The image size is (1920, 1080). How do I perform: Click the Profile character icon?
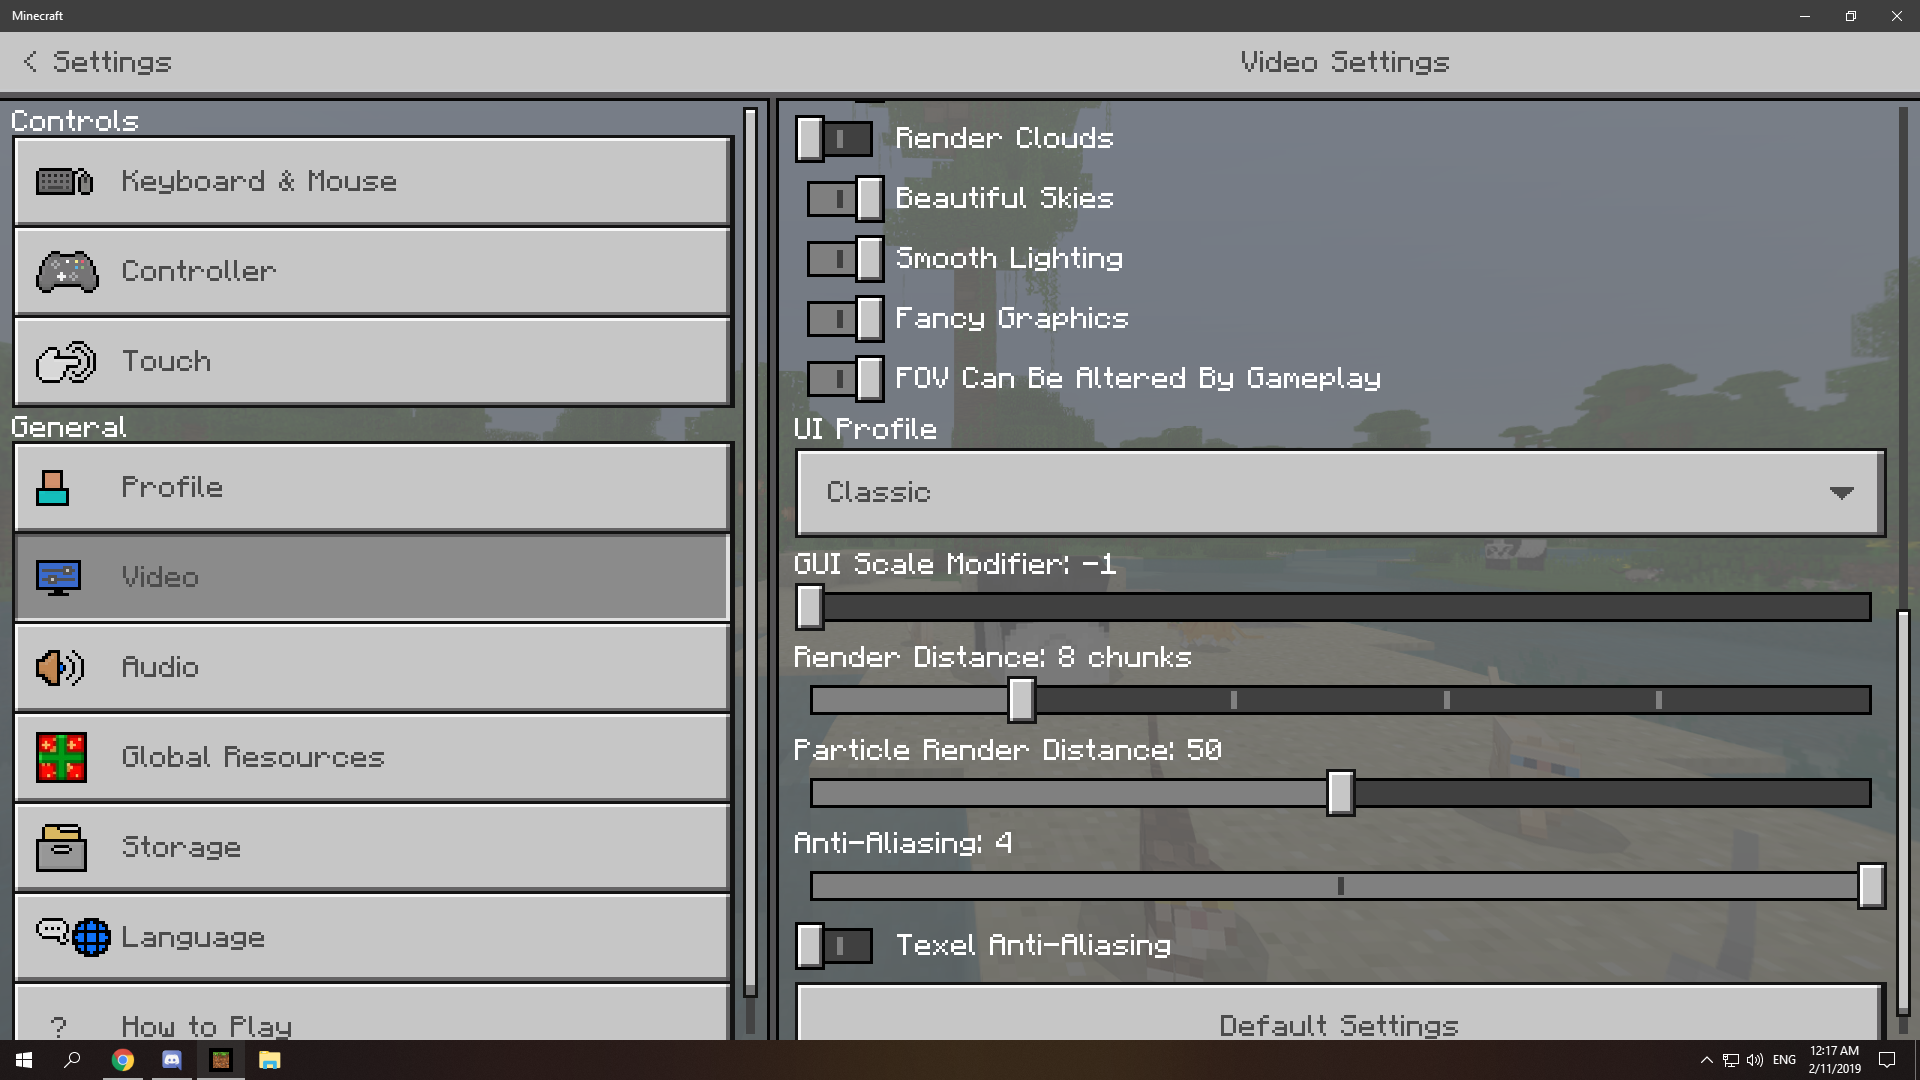point(53,488)
